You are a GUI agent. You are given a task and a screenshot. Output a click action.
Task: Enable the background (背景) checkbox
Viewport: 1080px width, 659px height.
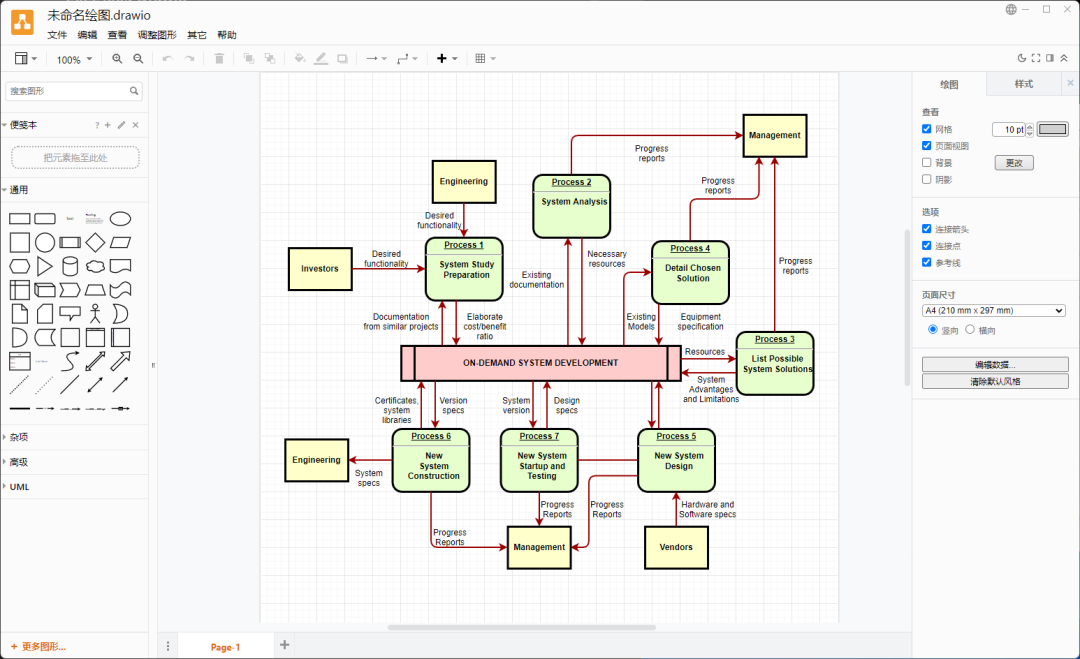point(926,163)
